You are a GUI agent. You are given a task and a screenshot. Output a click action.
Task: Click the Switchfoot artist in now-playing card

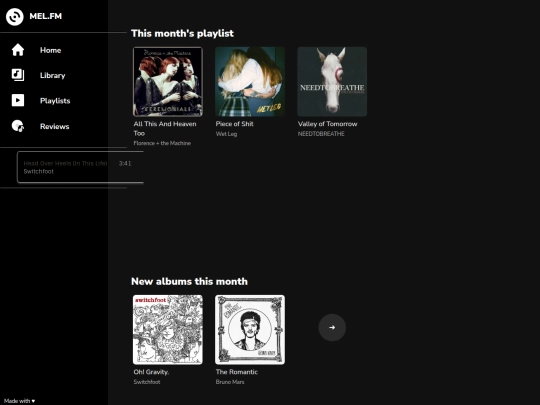pos(39,172)
